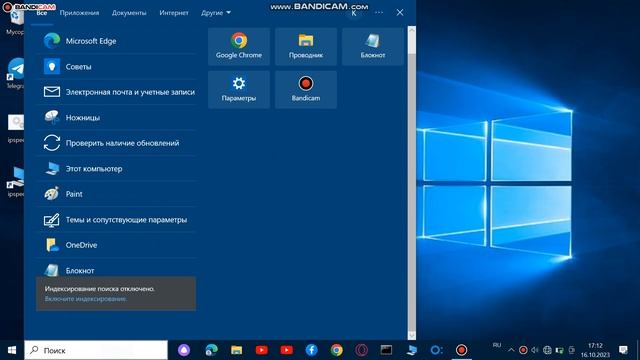
Task: Close the search panel
Action: (400, 13)
